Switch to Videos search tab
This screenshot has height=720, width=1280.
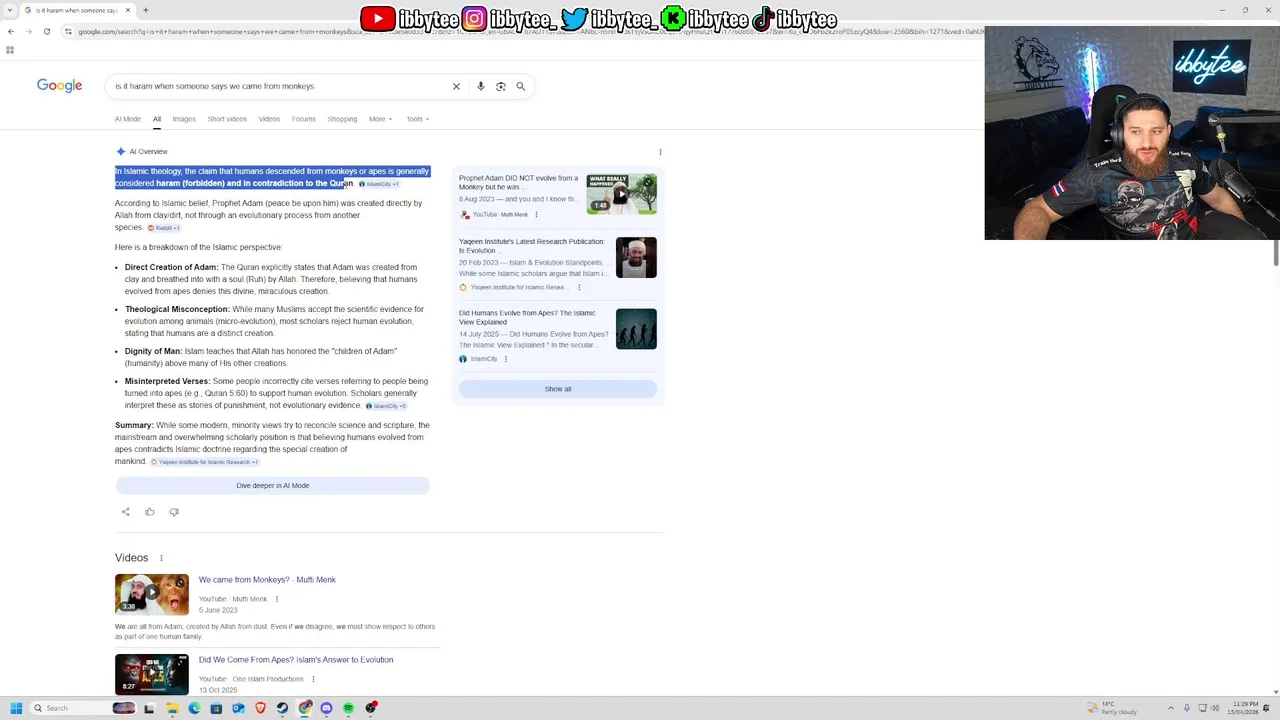click(x=269, y=119)
